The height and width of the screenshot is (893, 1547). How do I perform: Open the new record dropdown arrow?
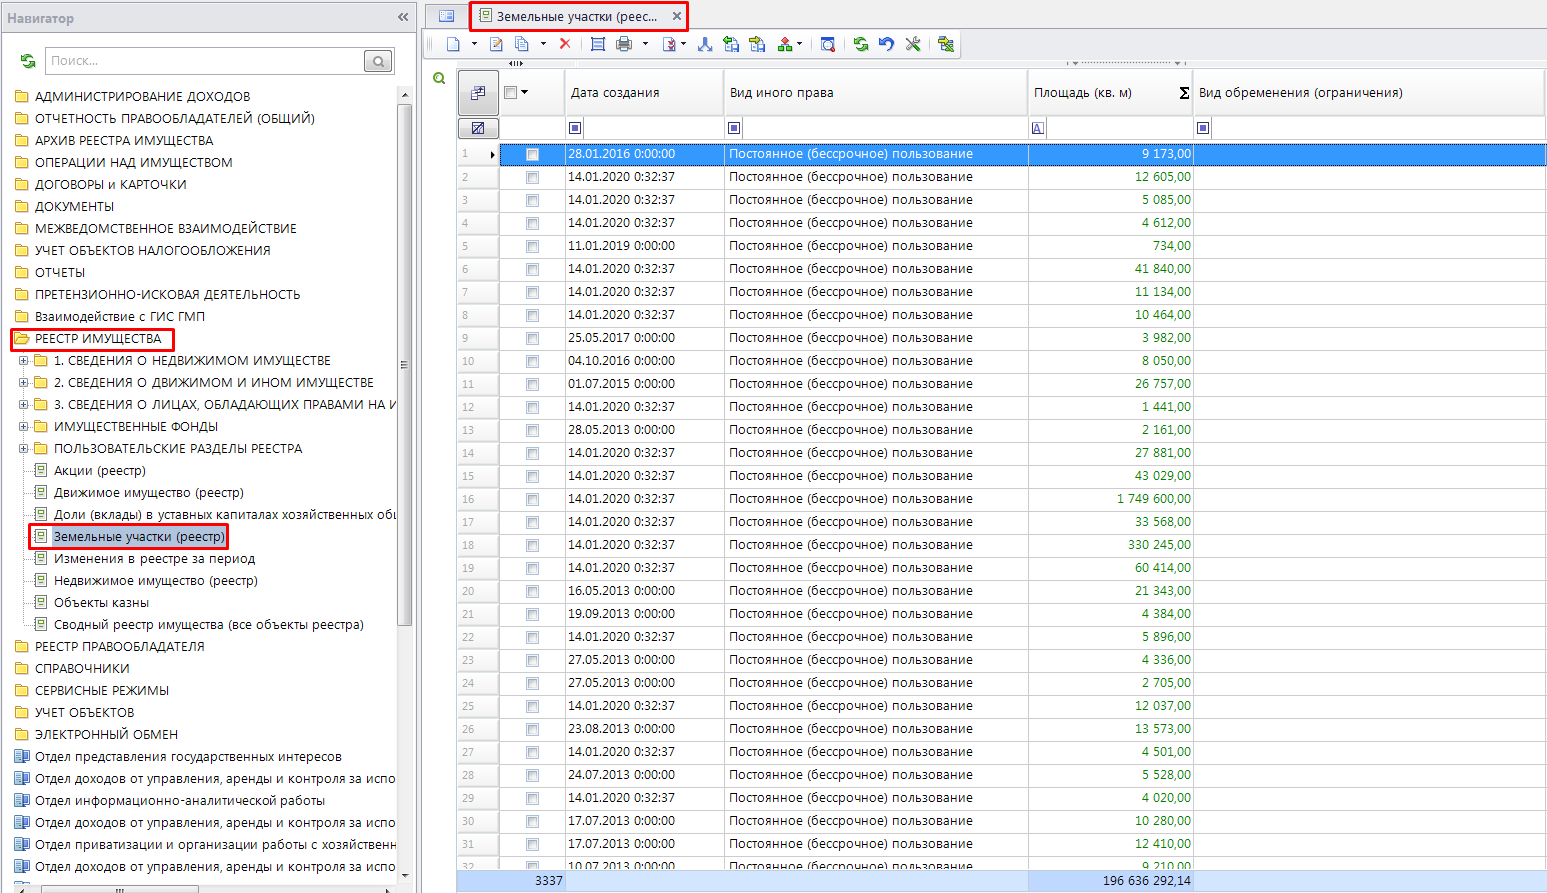pyautogui.click(x=474, y=44)
